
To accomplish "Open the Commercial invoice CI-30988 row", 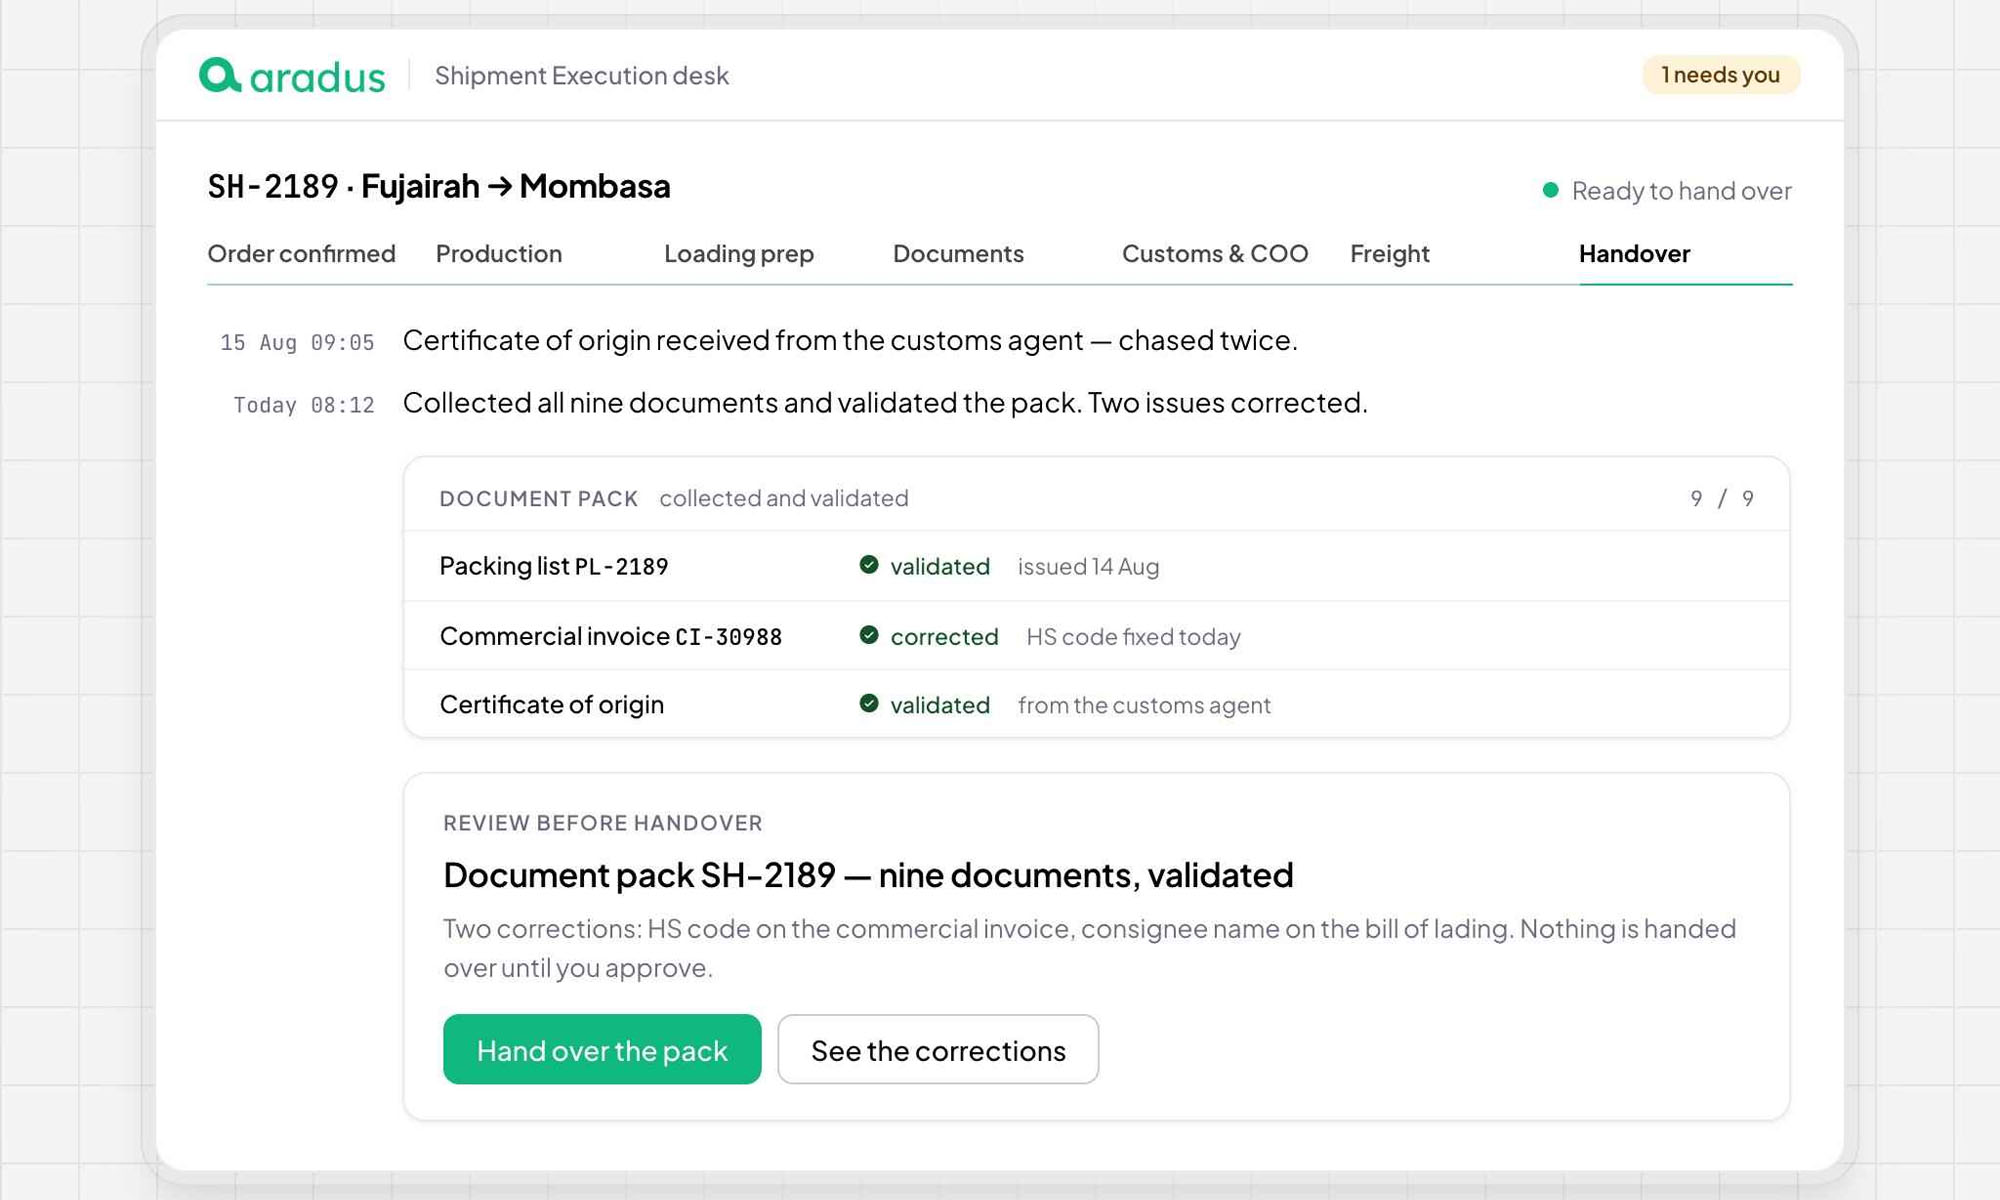I will click(x=1096, y=636).
